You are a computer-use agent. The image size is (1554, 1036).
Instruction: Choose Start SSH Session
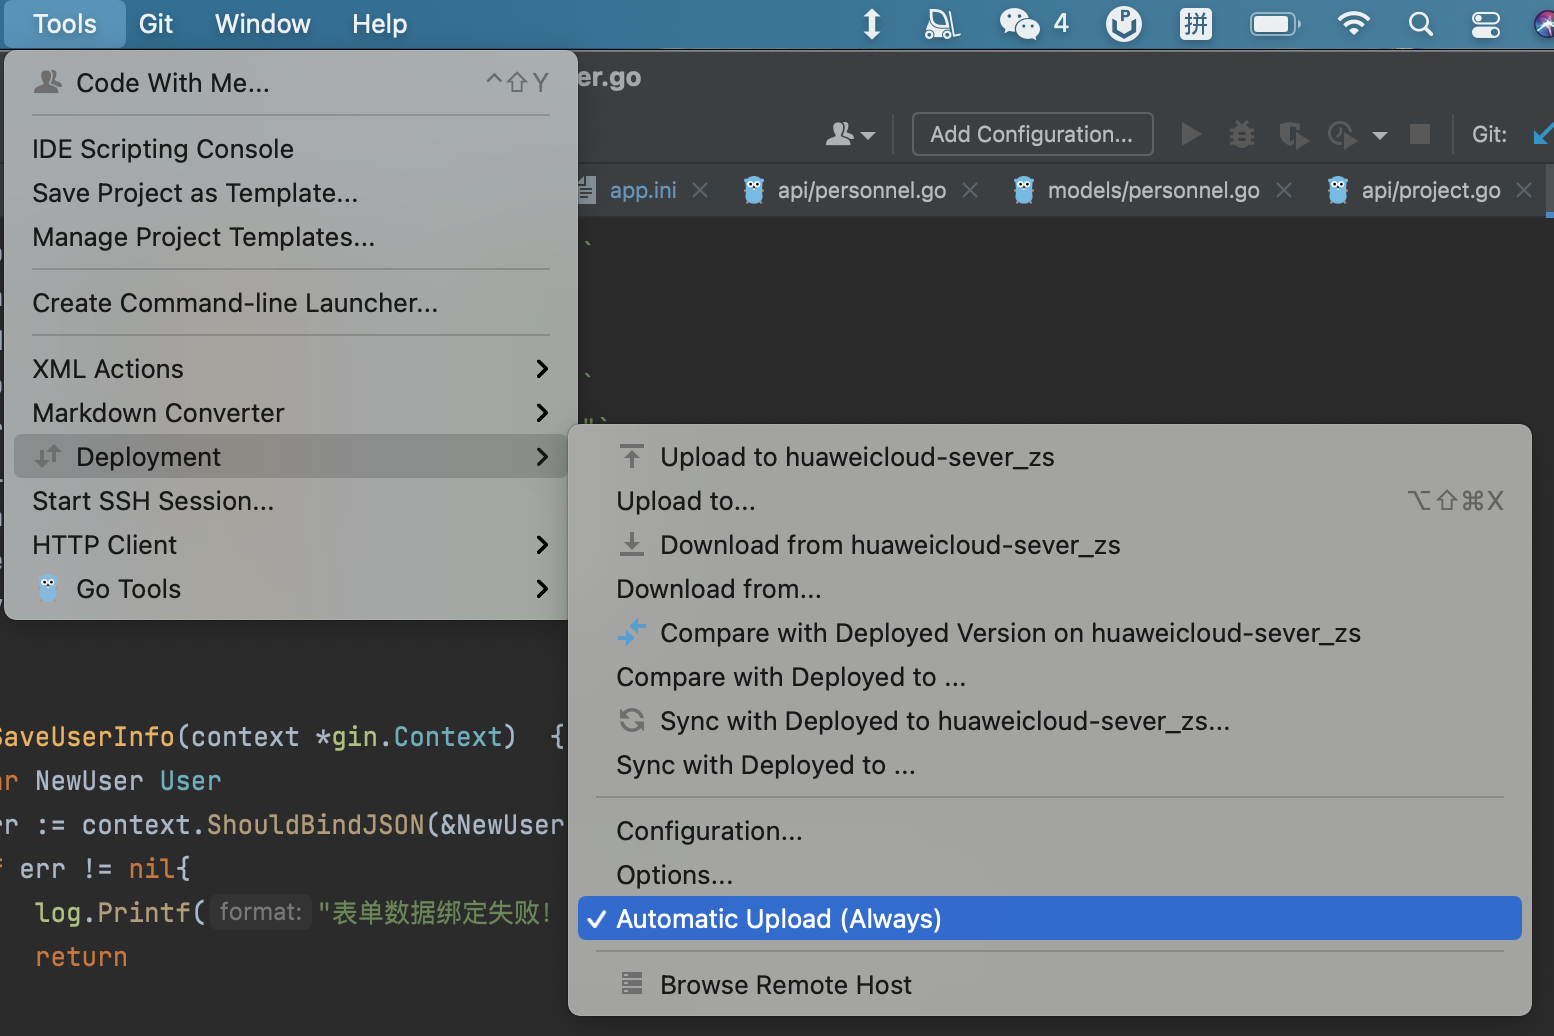[291, 501]
